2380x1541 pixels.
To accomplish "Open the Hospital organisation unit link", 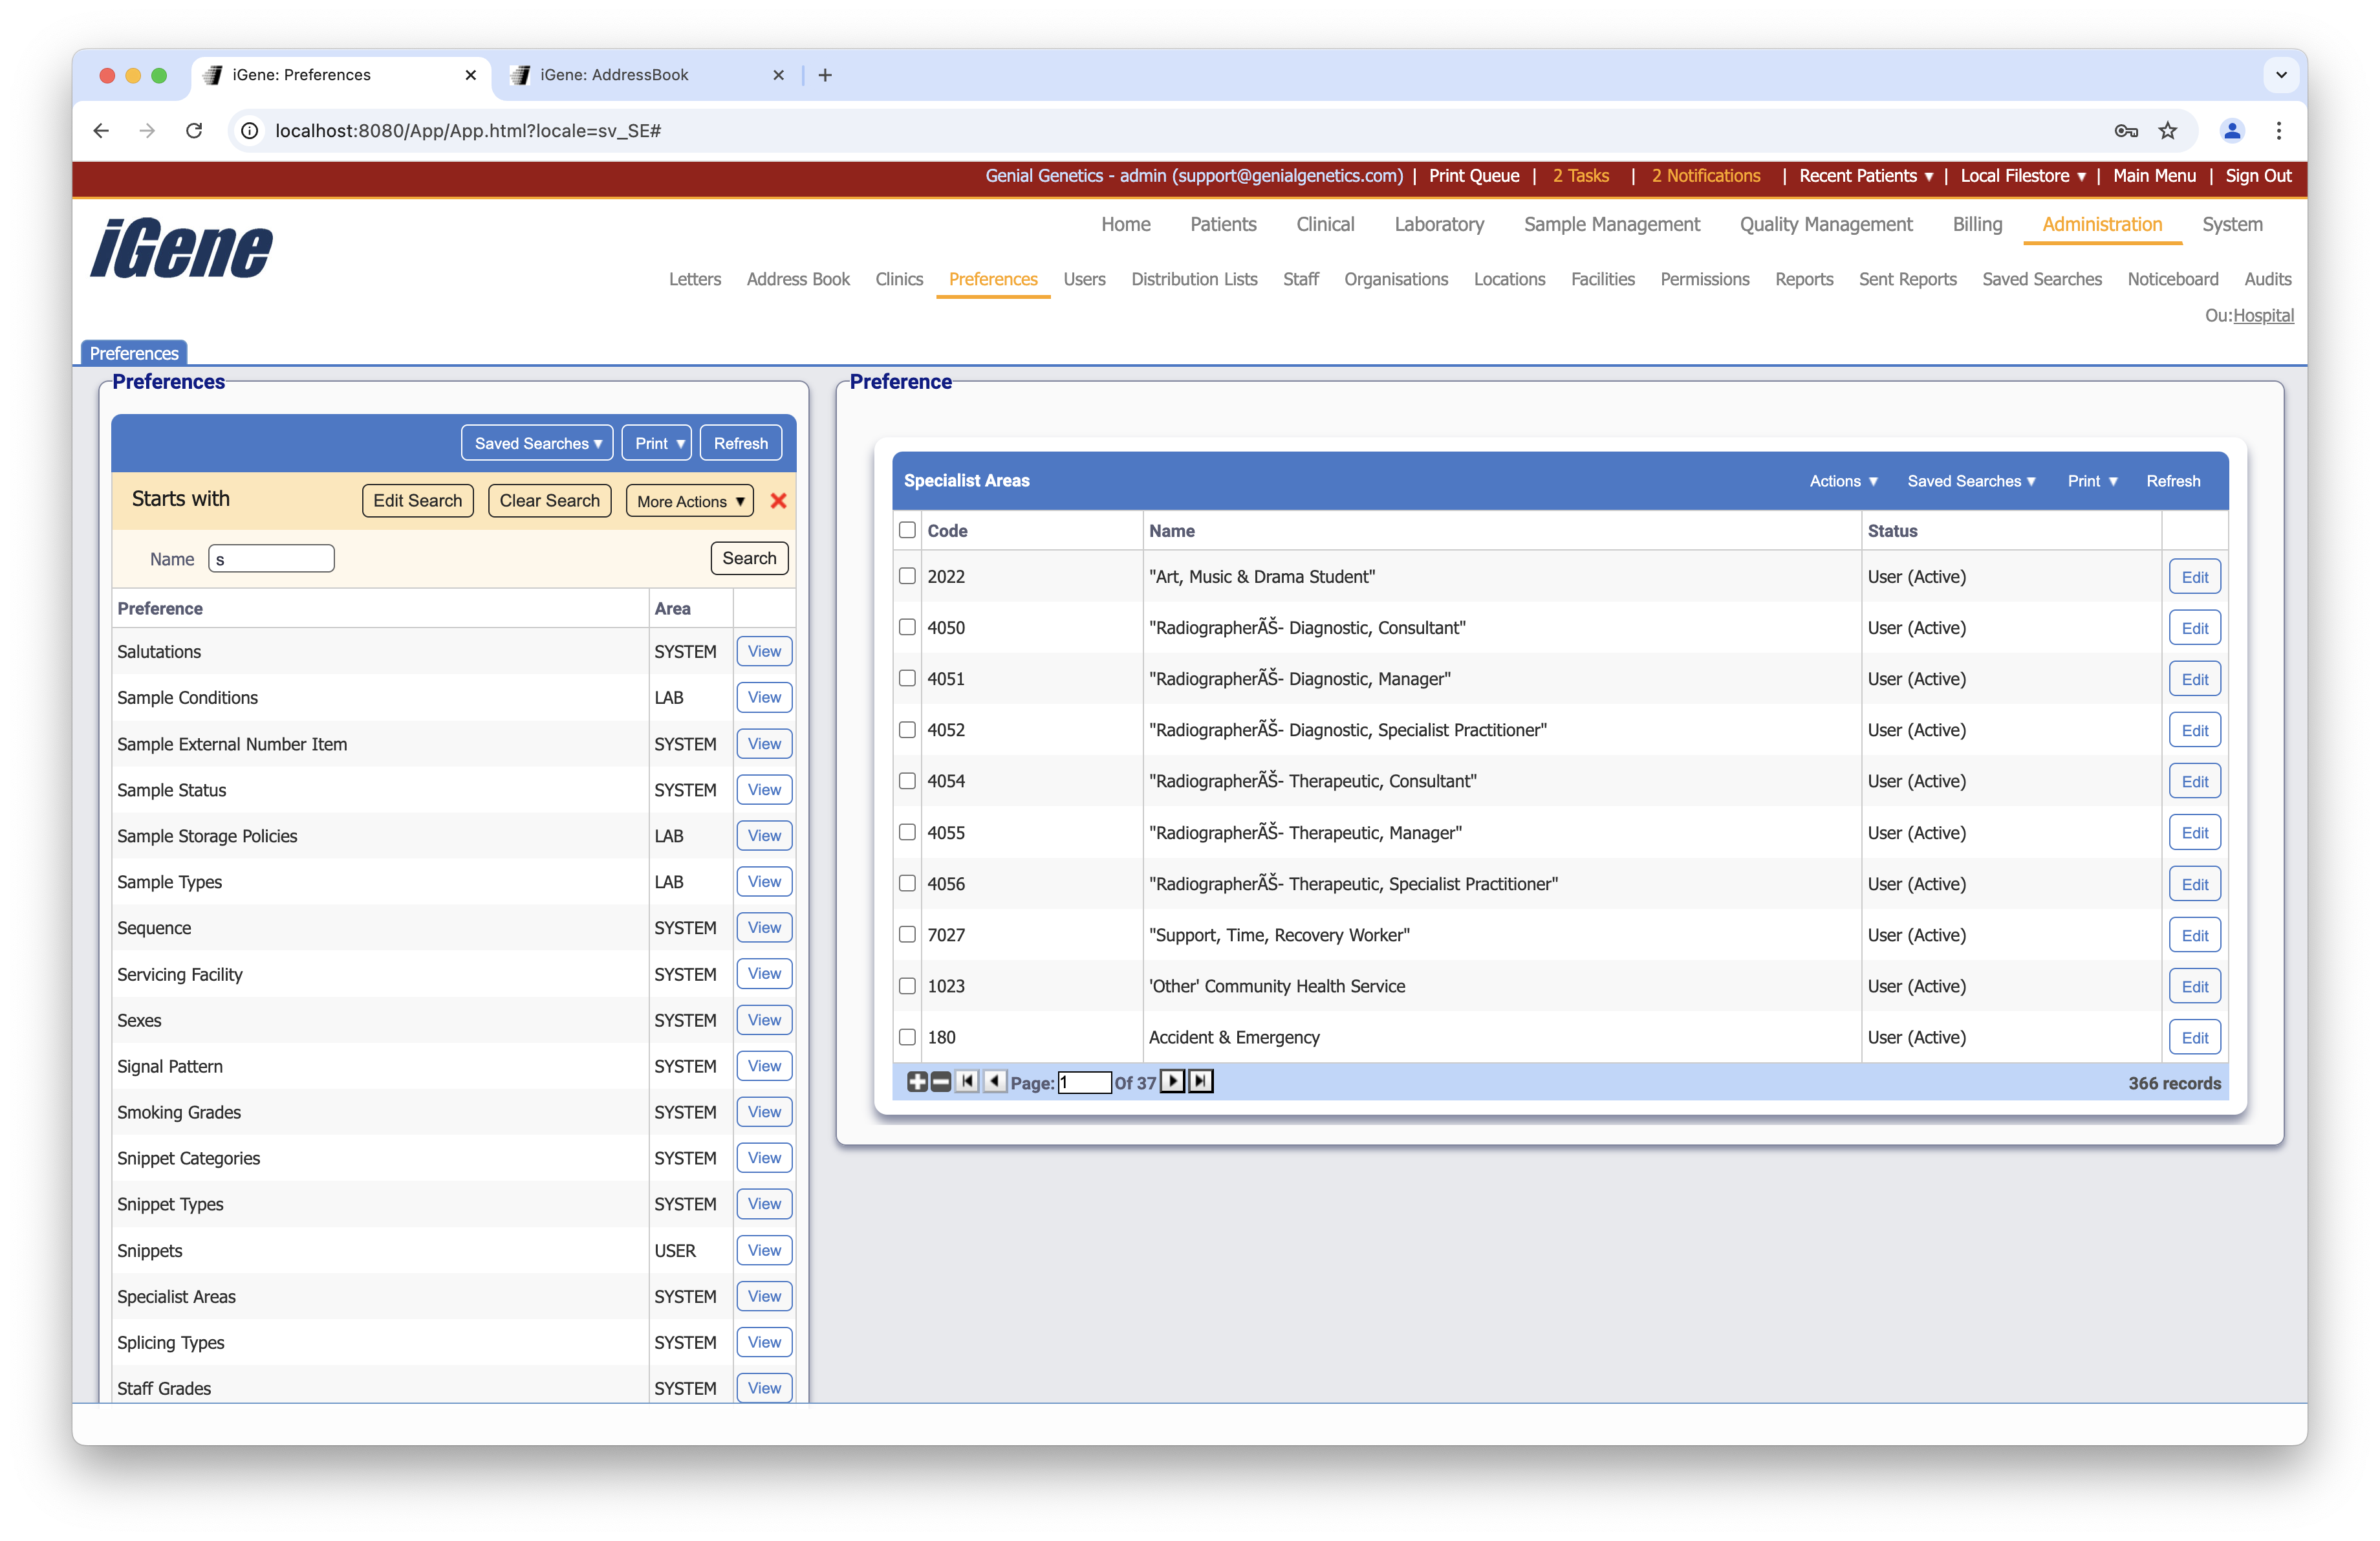I will pyautogui.click(x=2263, y=315).
